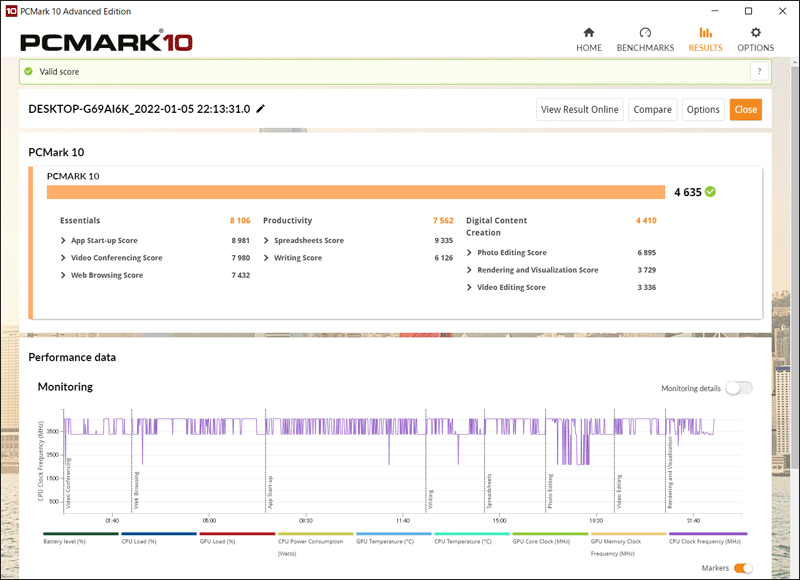Viewport: 800px width, 580px height.
Task: Click the Compare button
Action: (653, 110)
